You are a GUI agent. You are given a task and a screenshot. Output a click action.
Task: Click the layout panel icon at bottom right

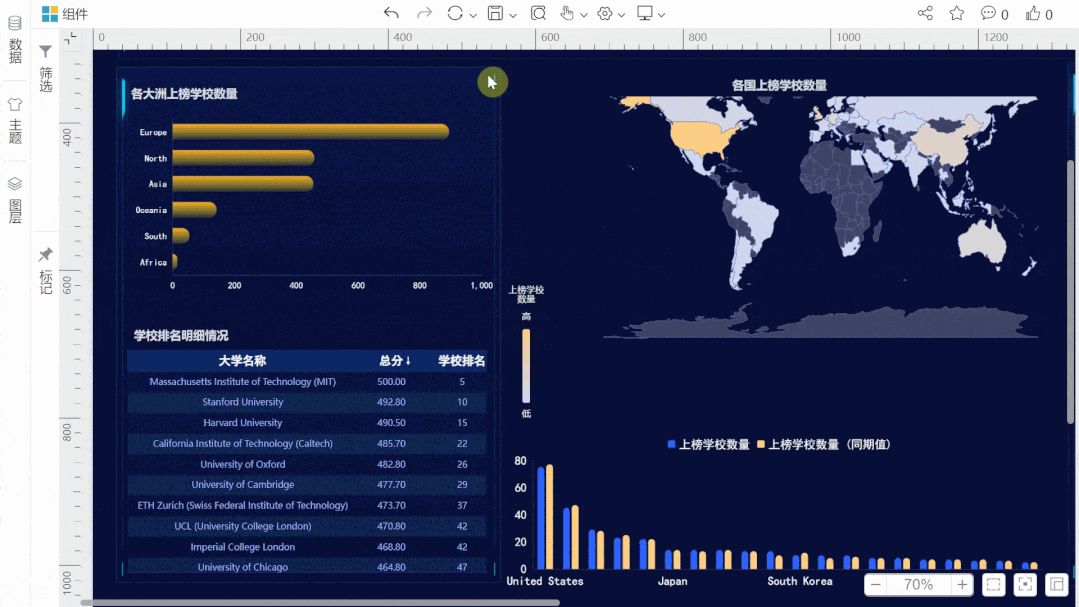coord(1056,585)
